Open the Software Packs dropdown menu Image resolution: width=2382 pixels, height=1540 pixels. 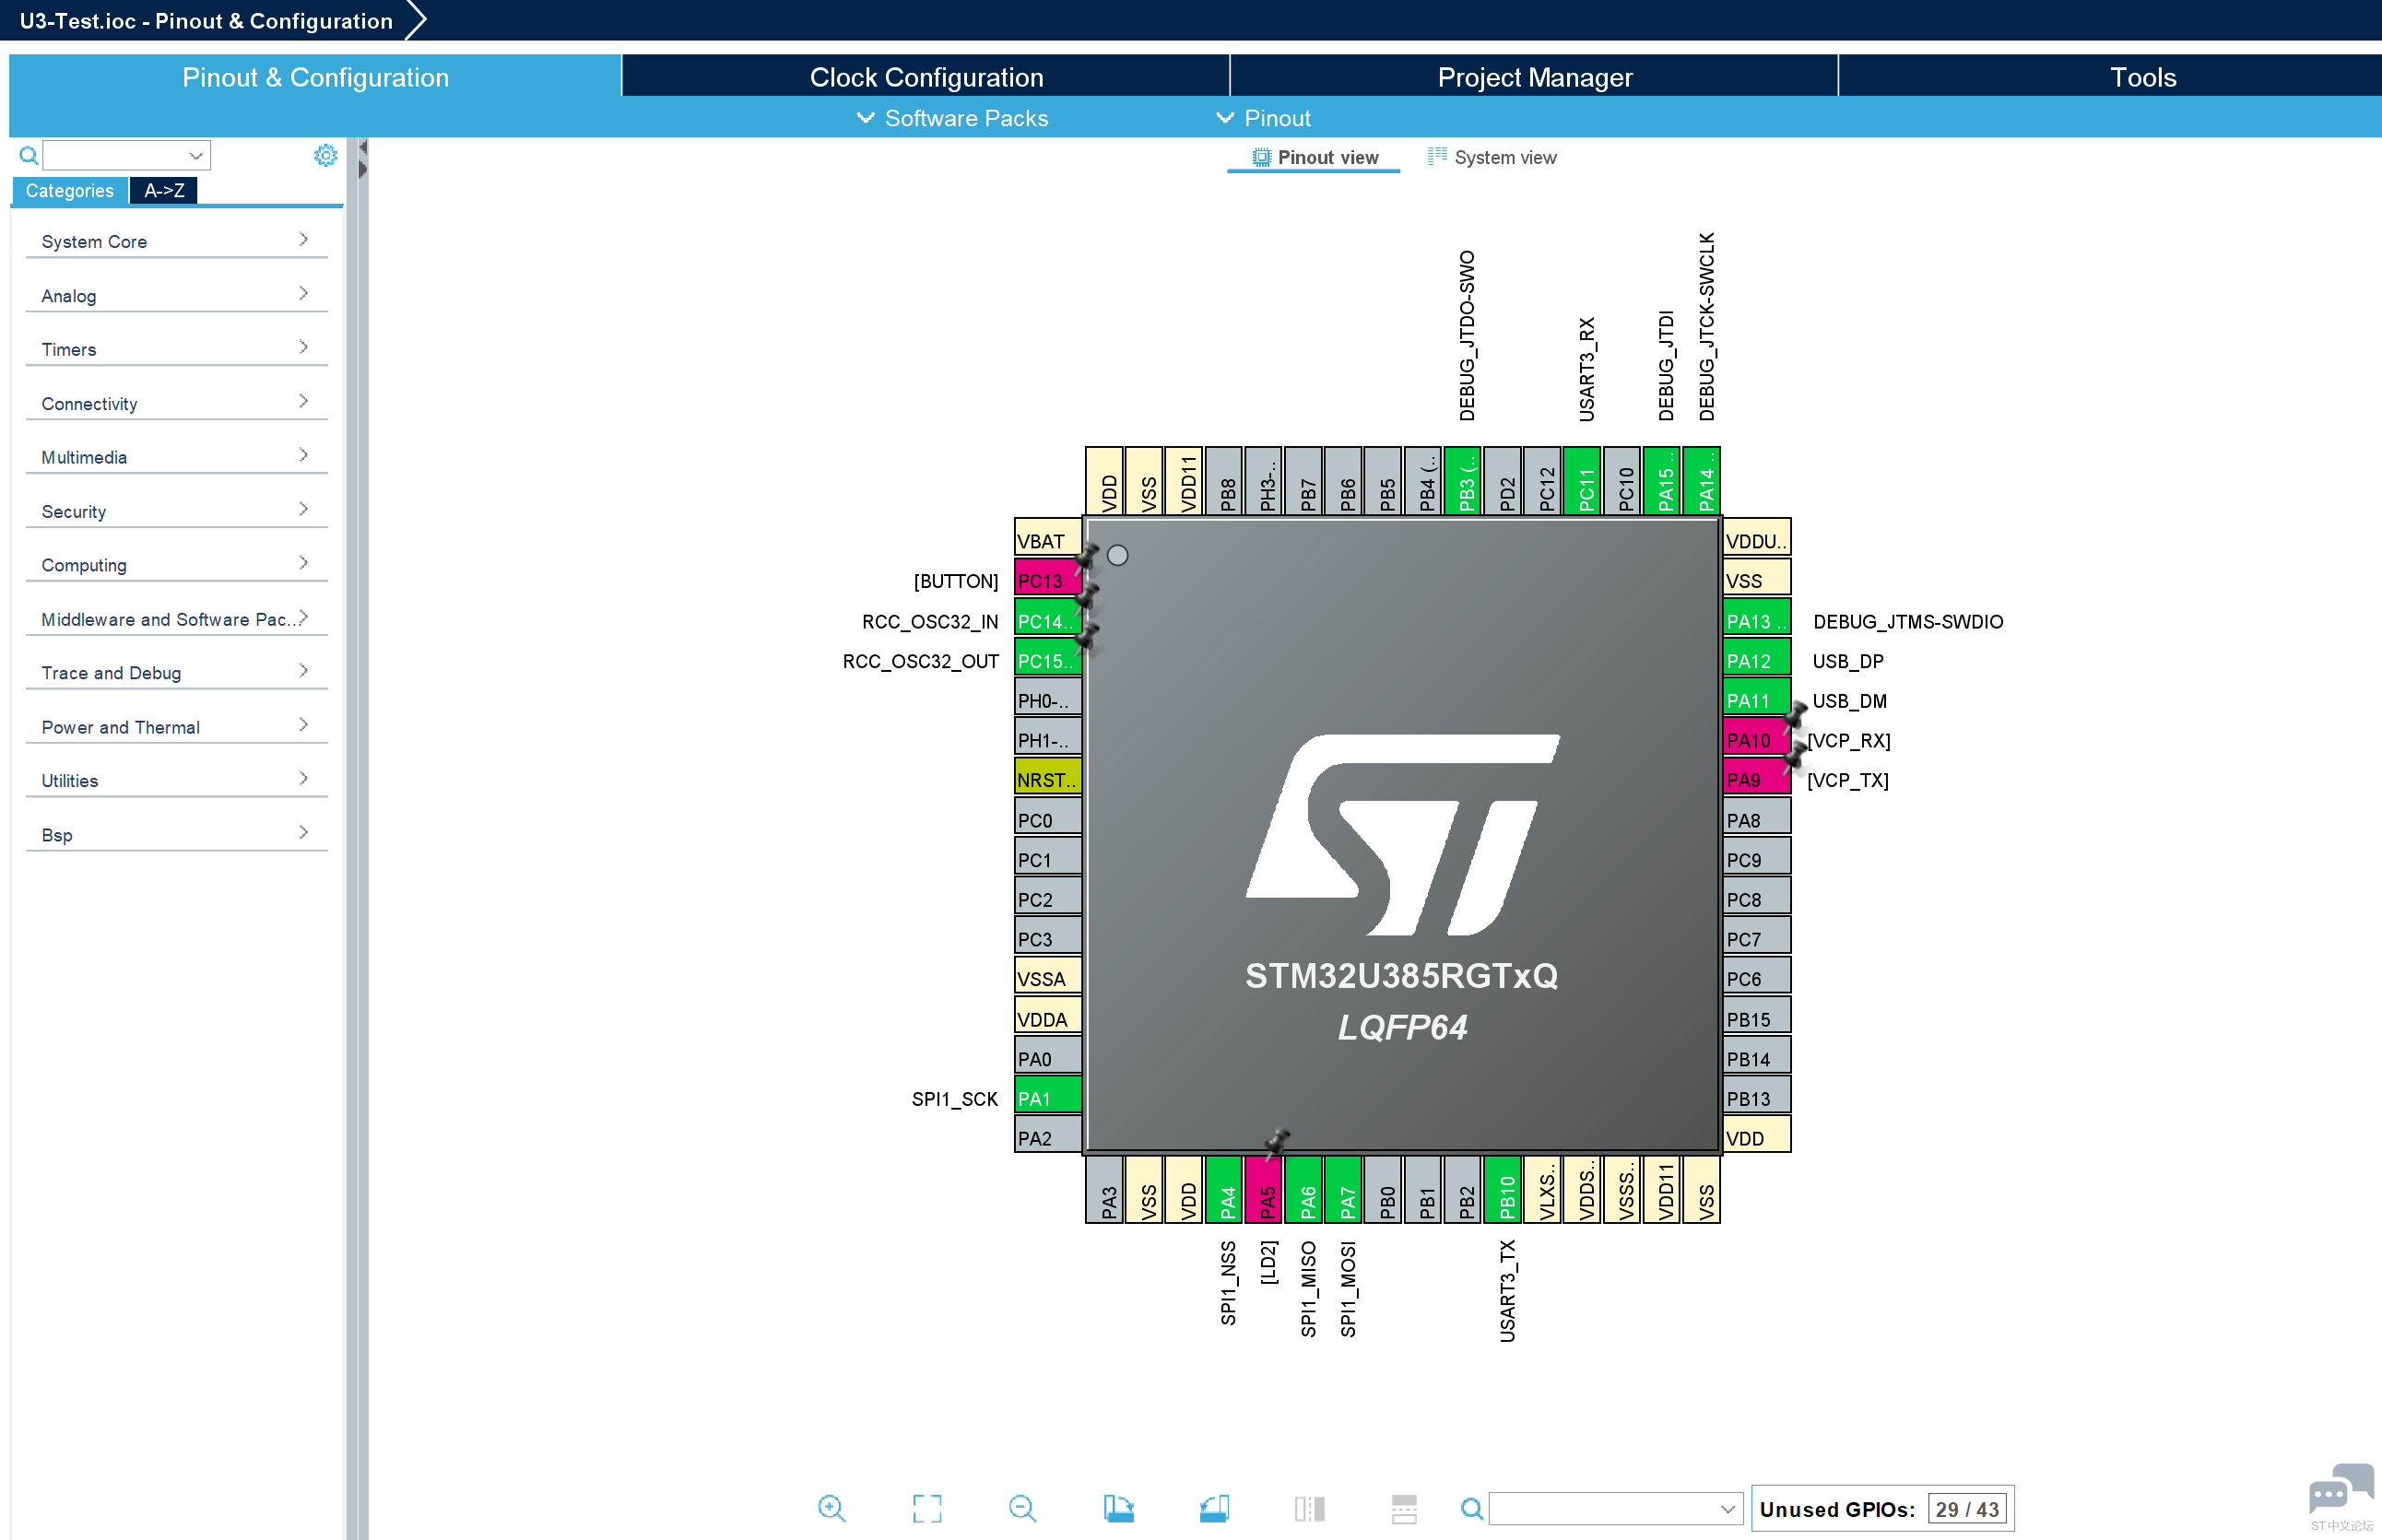(953, 118)
